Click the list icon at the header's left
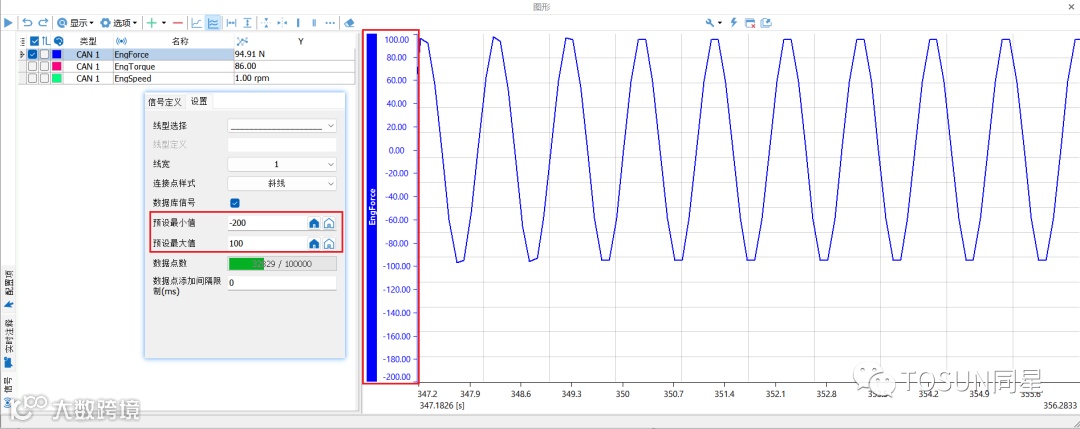The width and height of the screenshot is (1080, 429). point(23,41)
